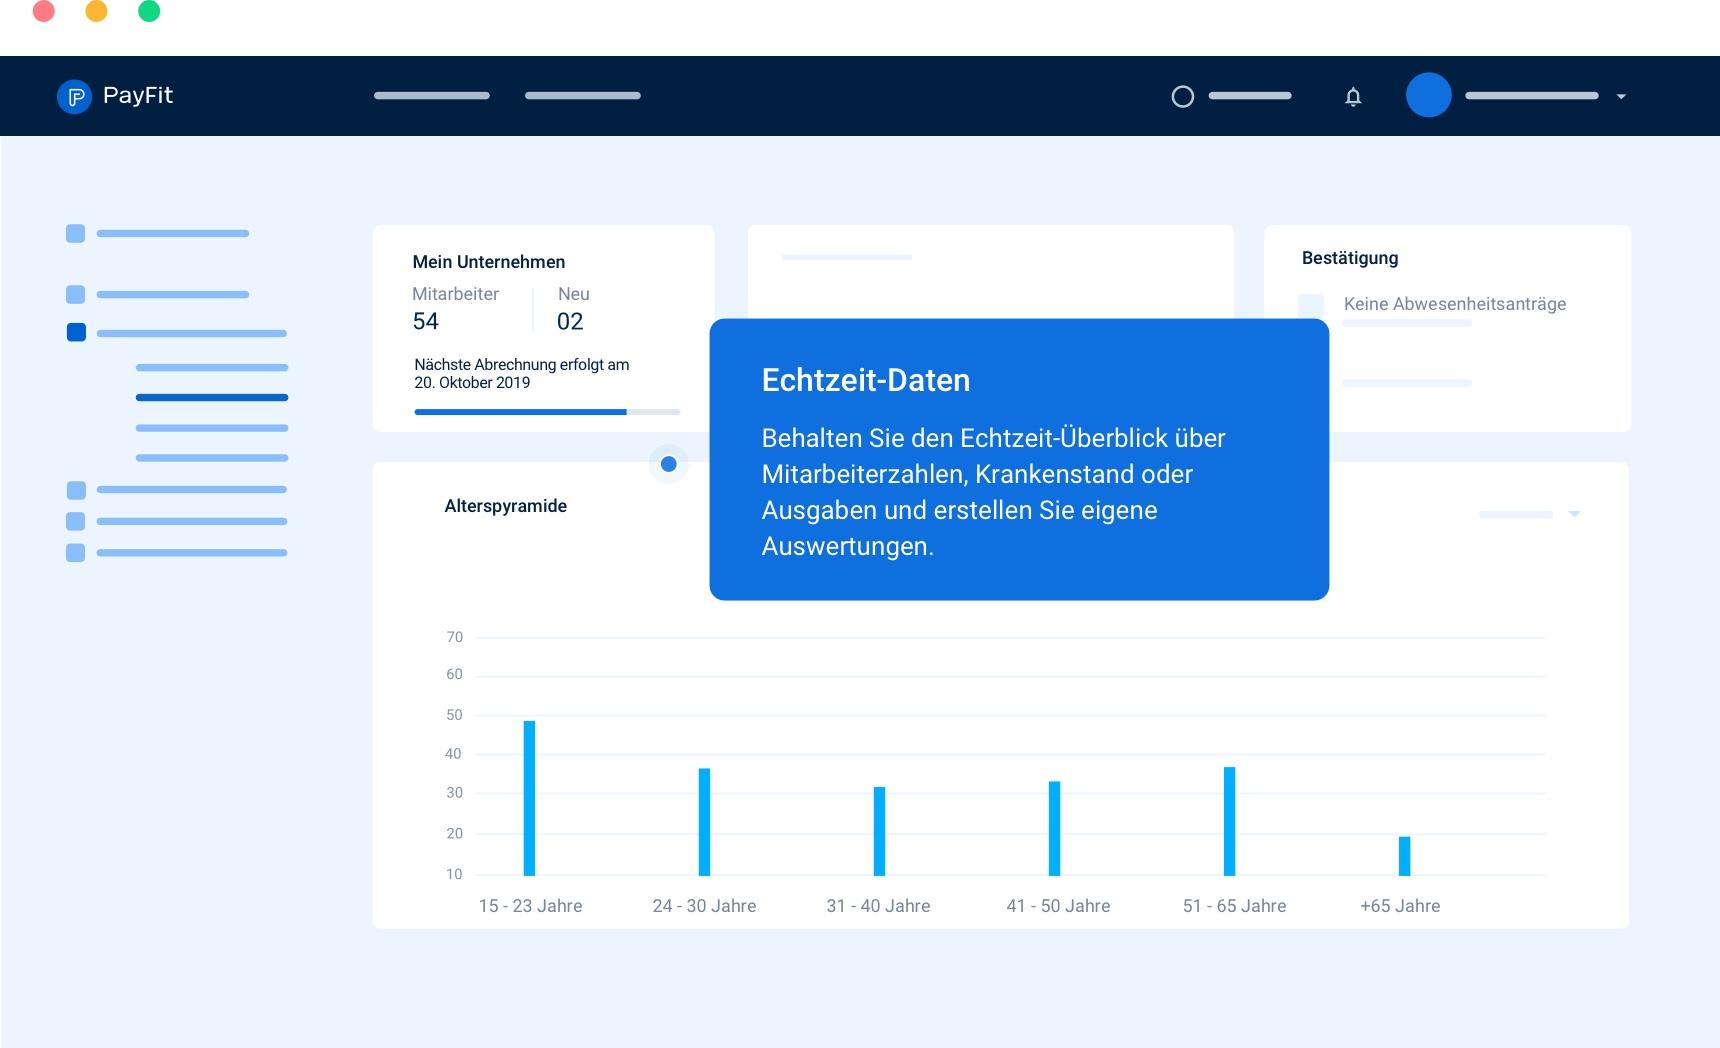Image resolution: width=1720 pixels, height=1048 pixels.
Task: Expand the user account dropdown caret
Action: pyautogui.click(x=1621, y=97)
